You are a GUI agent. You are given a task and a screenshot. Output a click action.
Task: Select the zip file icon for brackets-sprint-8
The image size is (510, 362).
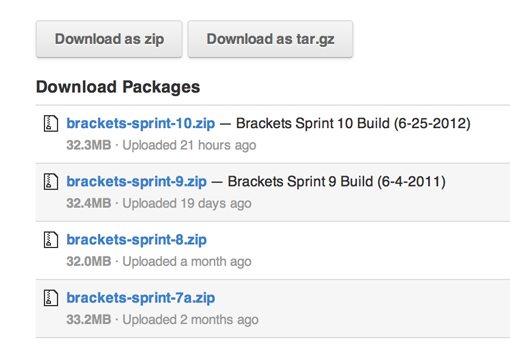point(51,240)
